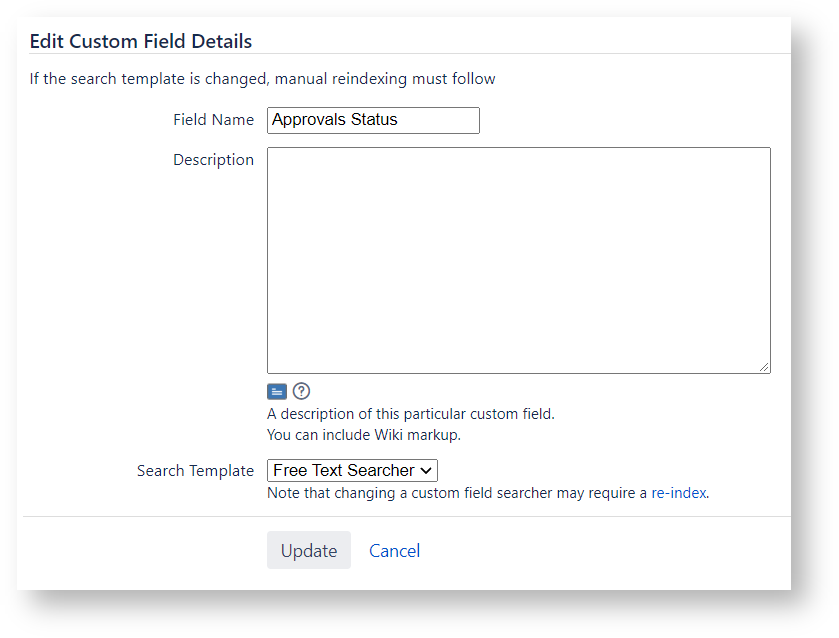
Task: Follow the re-index link
Action: point(678,493)
